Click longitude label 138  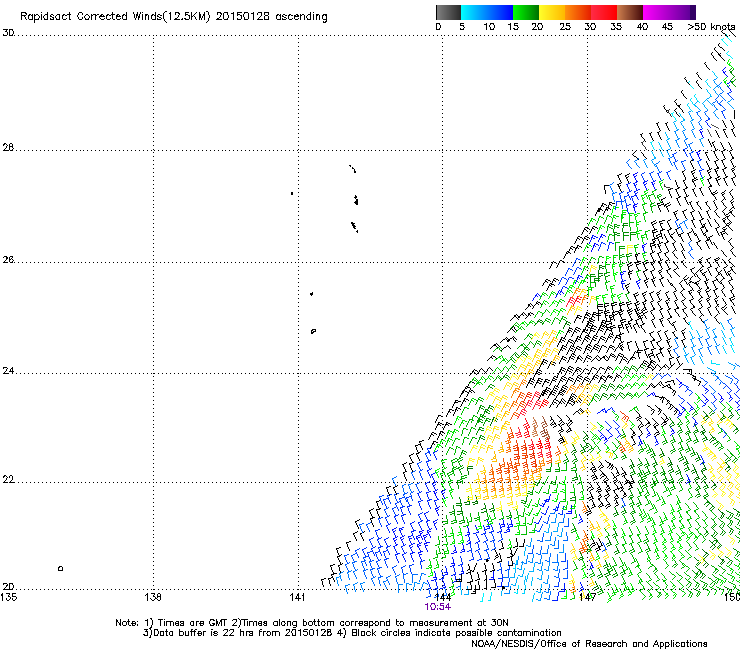tap(153, 598)
